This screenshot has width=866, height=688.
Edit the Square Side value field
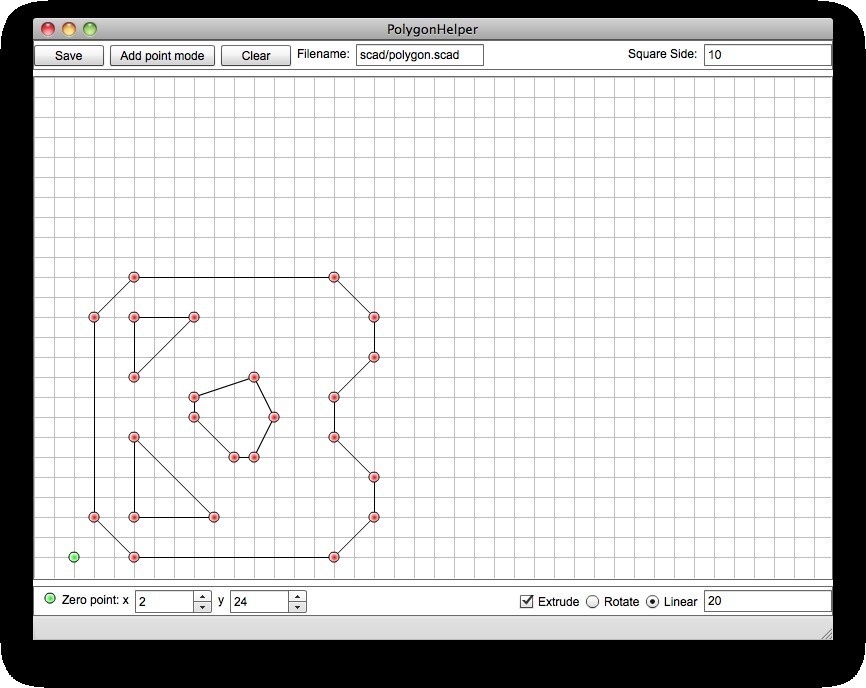[x=767, y=55]
